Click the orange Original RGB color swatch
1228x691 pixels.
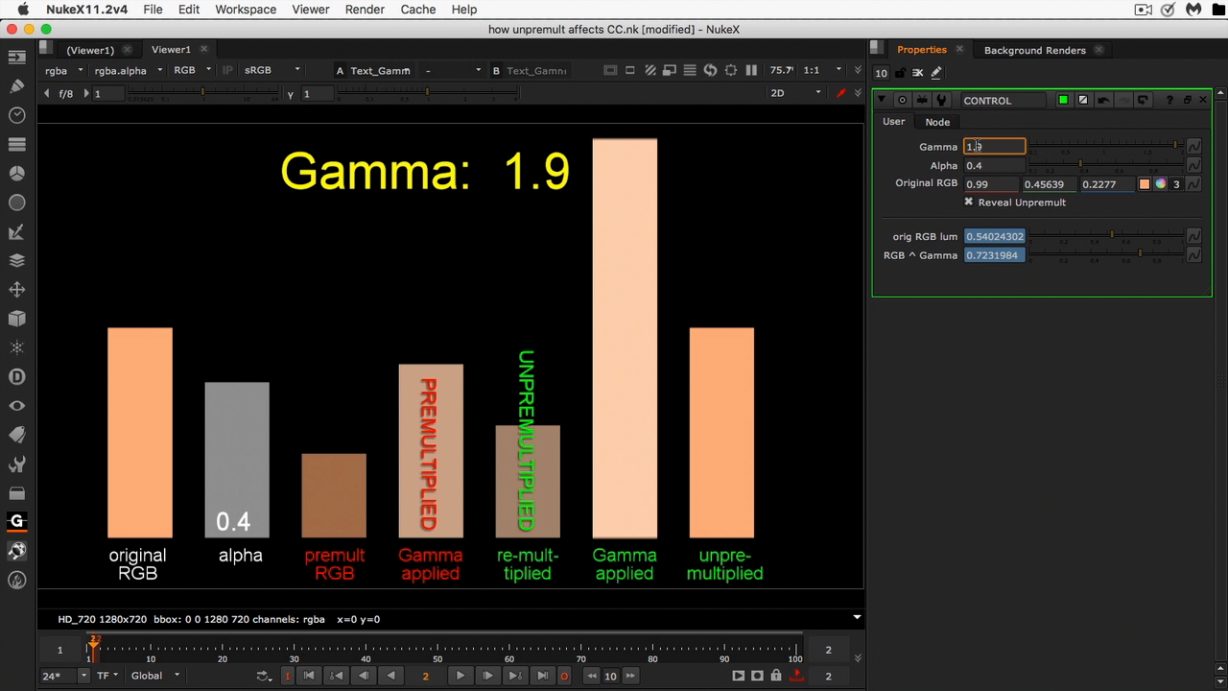[x=1144, y=183]
